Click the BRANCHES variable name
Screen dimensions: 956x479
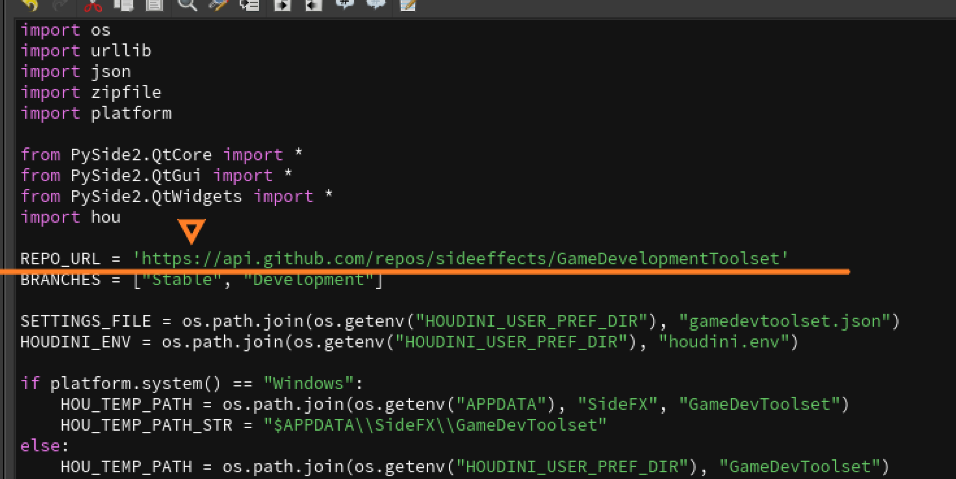(60, 280)
